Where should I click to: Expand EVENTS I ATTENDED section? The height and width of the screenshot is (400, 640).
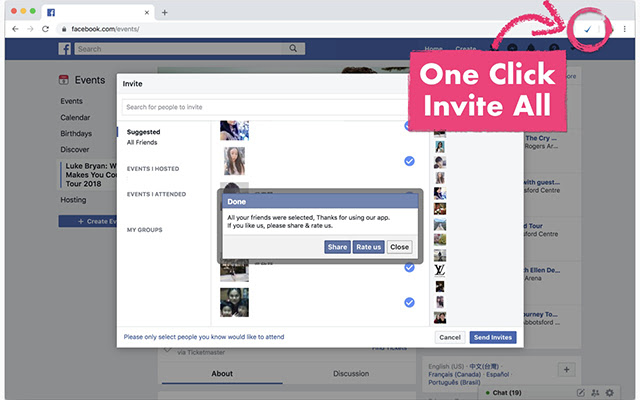tap(156, 194)
